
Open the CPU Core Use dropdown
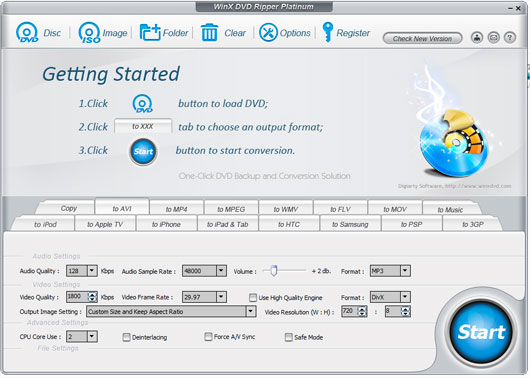tap(92, 336)
